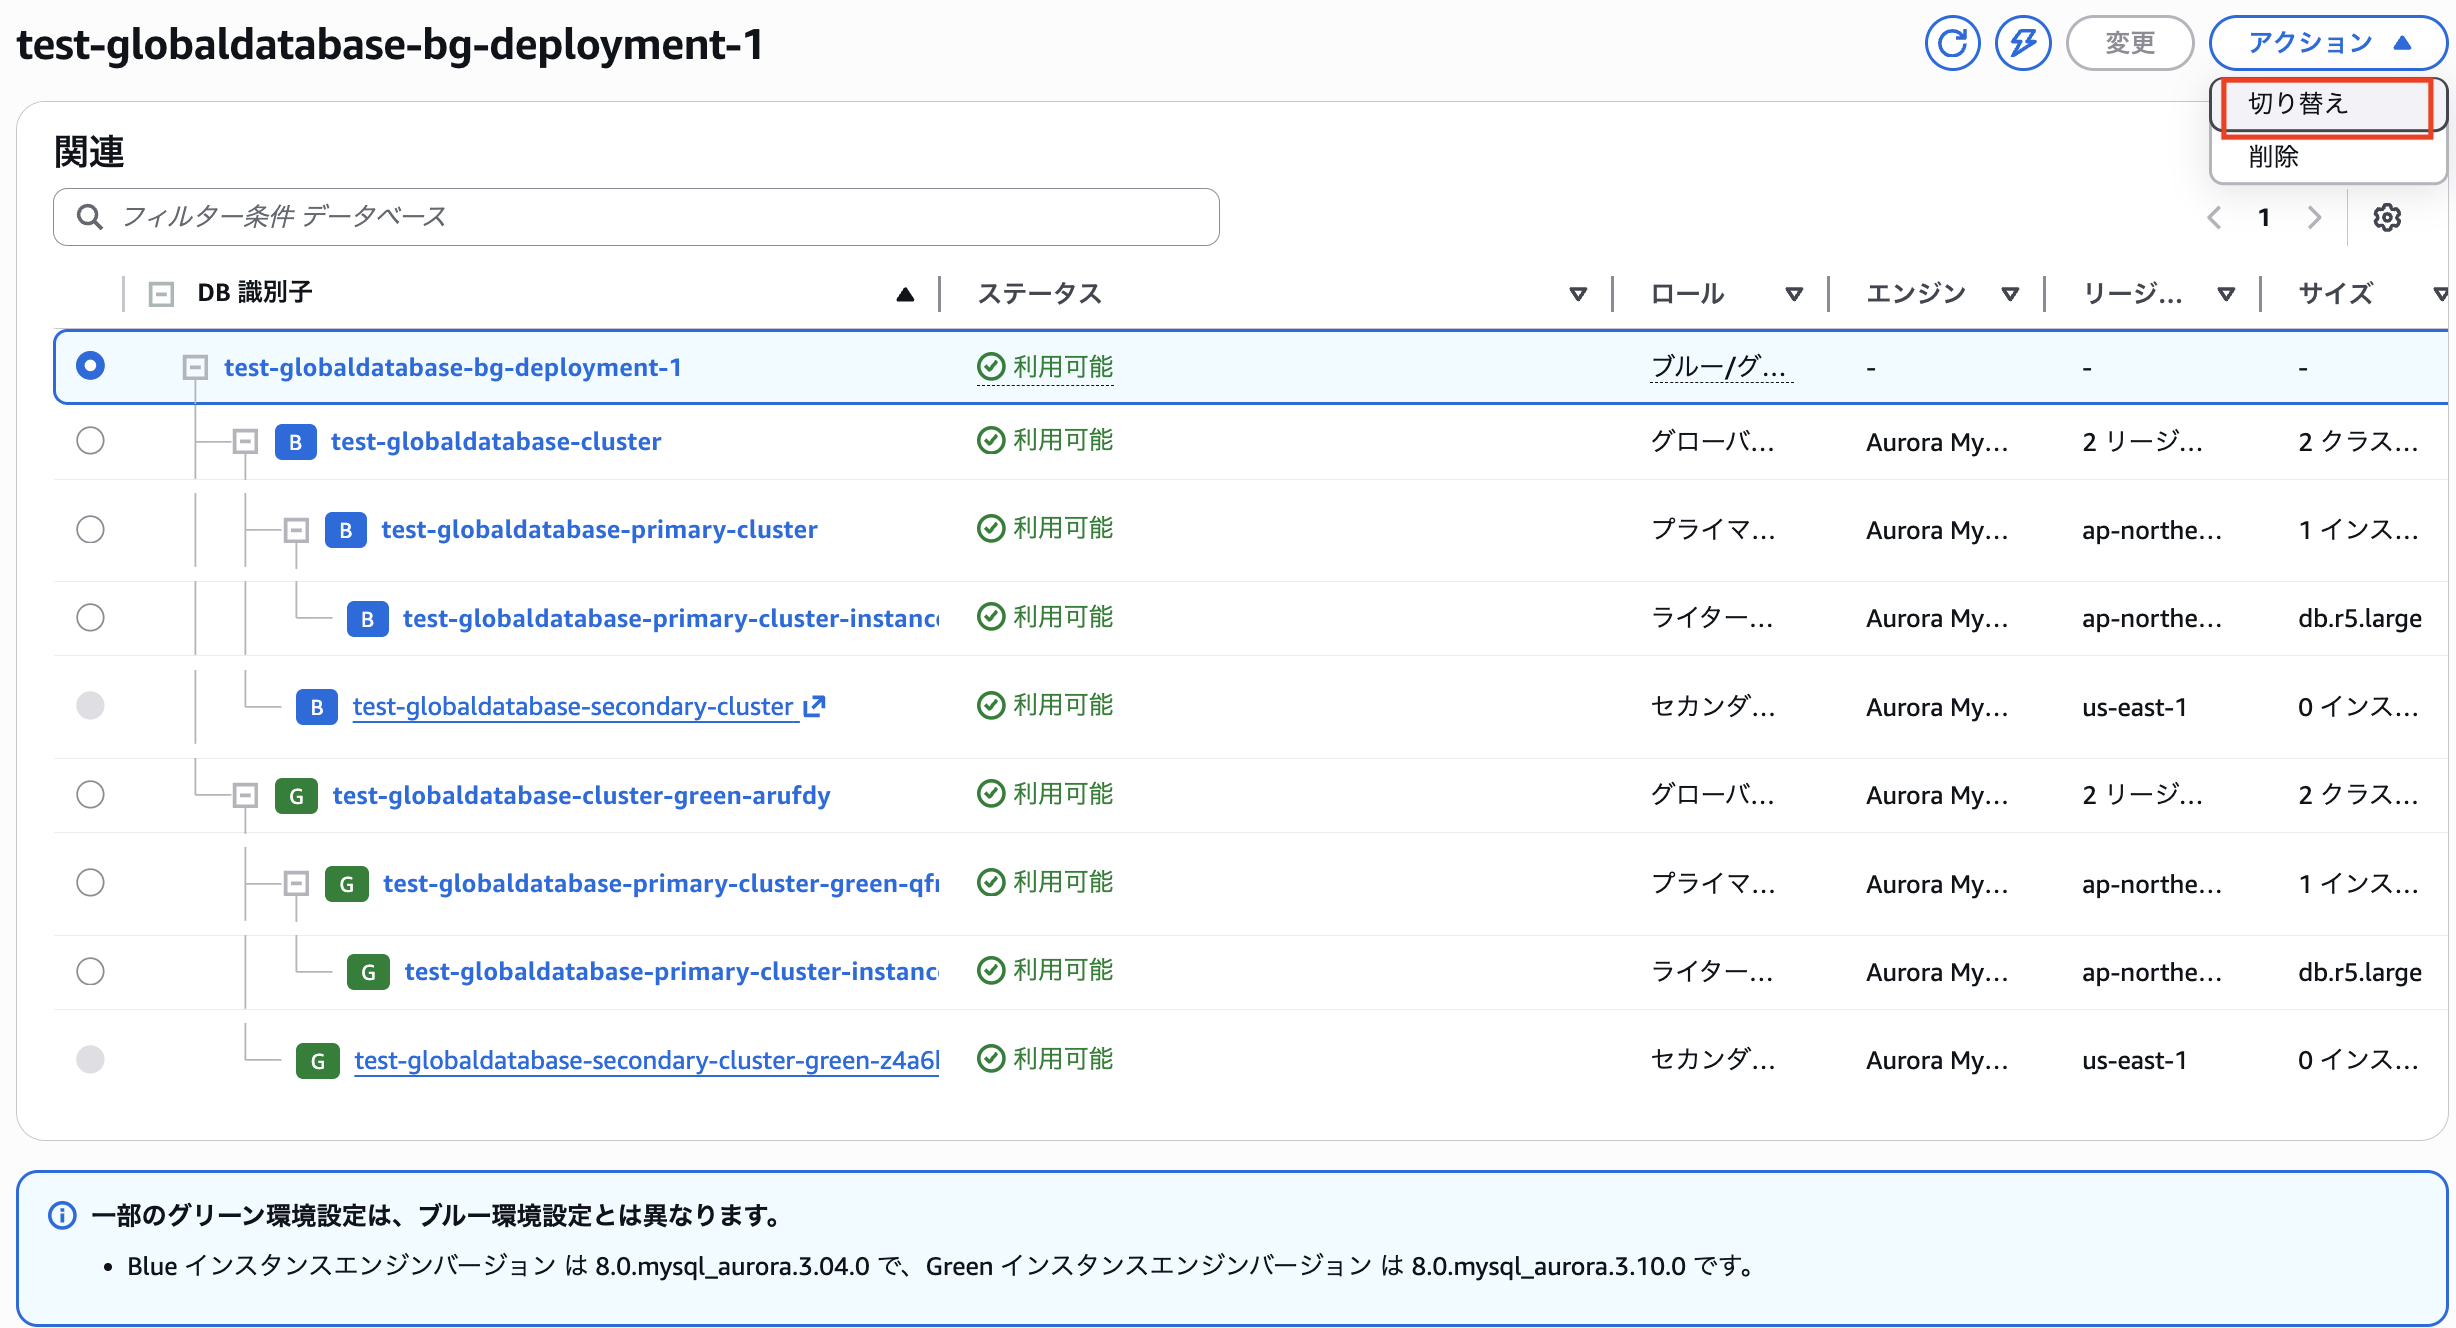Screen dimensions: 2456x1328
Task: Click the lightning bolt icon button
Action: pyautogui.click(x=2023, y=43)
